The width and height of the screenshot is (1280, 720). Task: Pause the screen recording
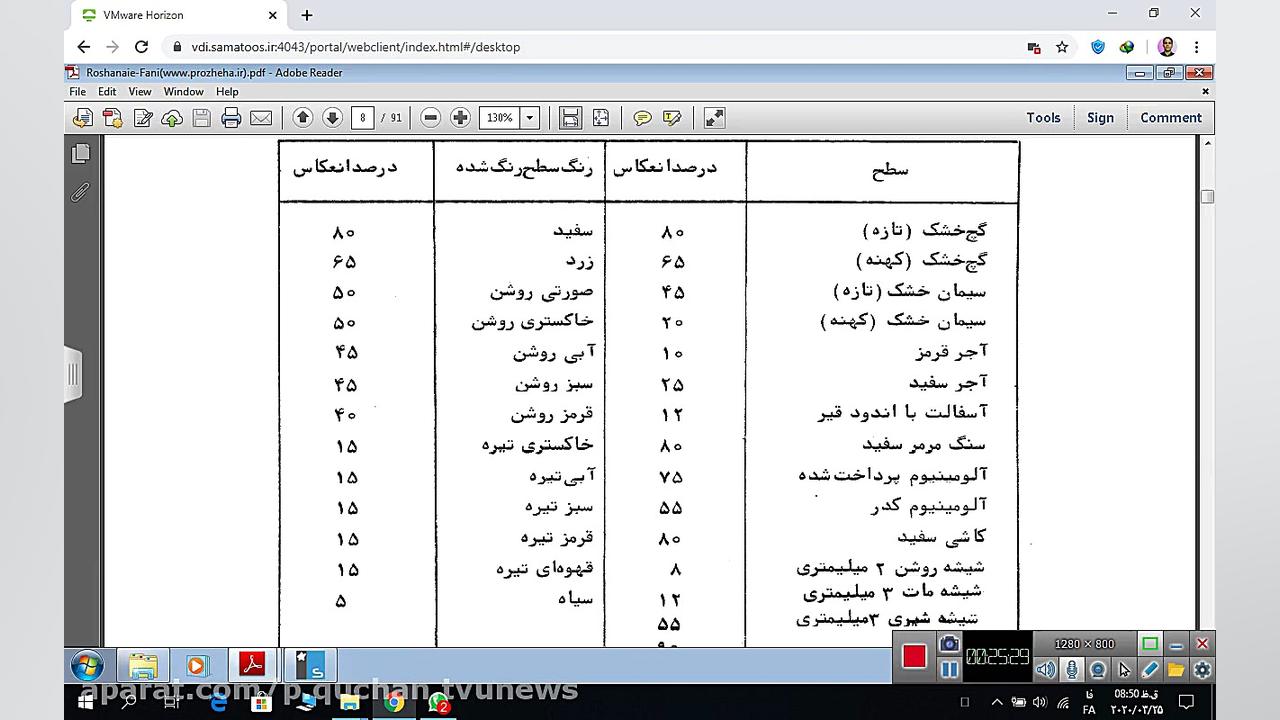pos(949,670)
